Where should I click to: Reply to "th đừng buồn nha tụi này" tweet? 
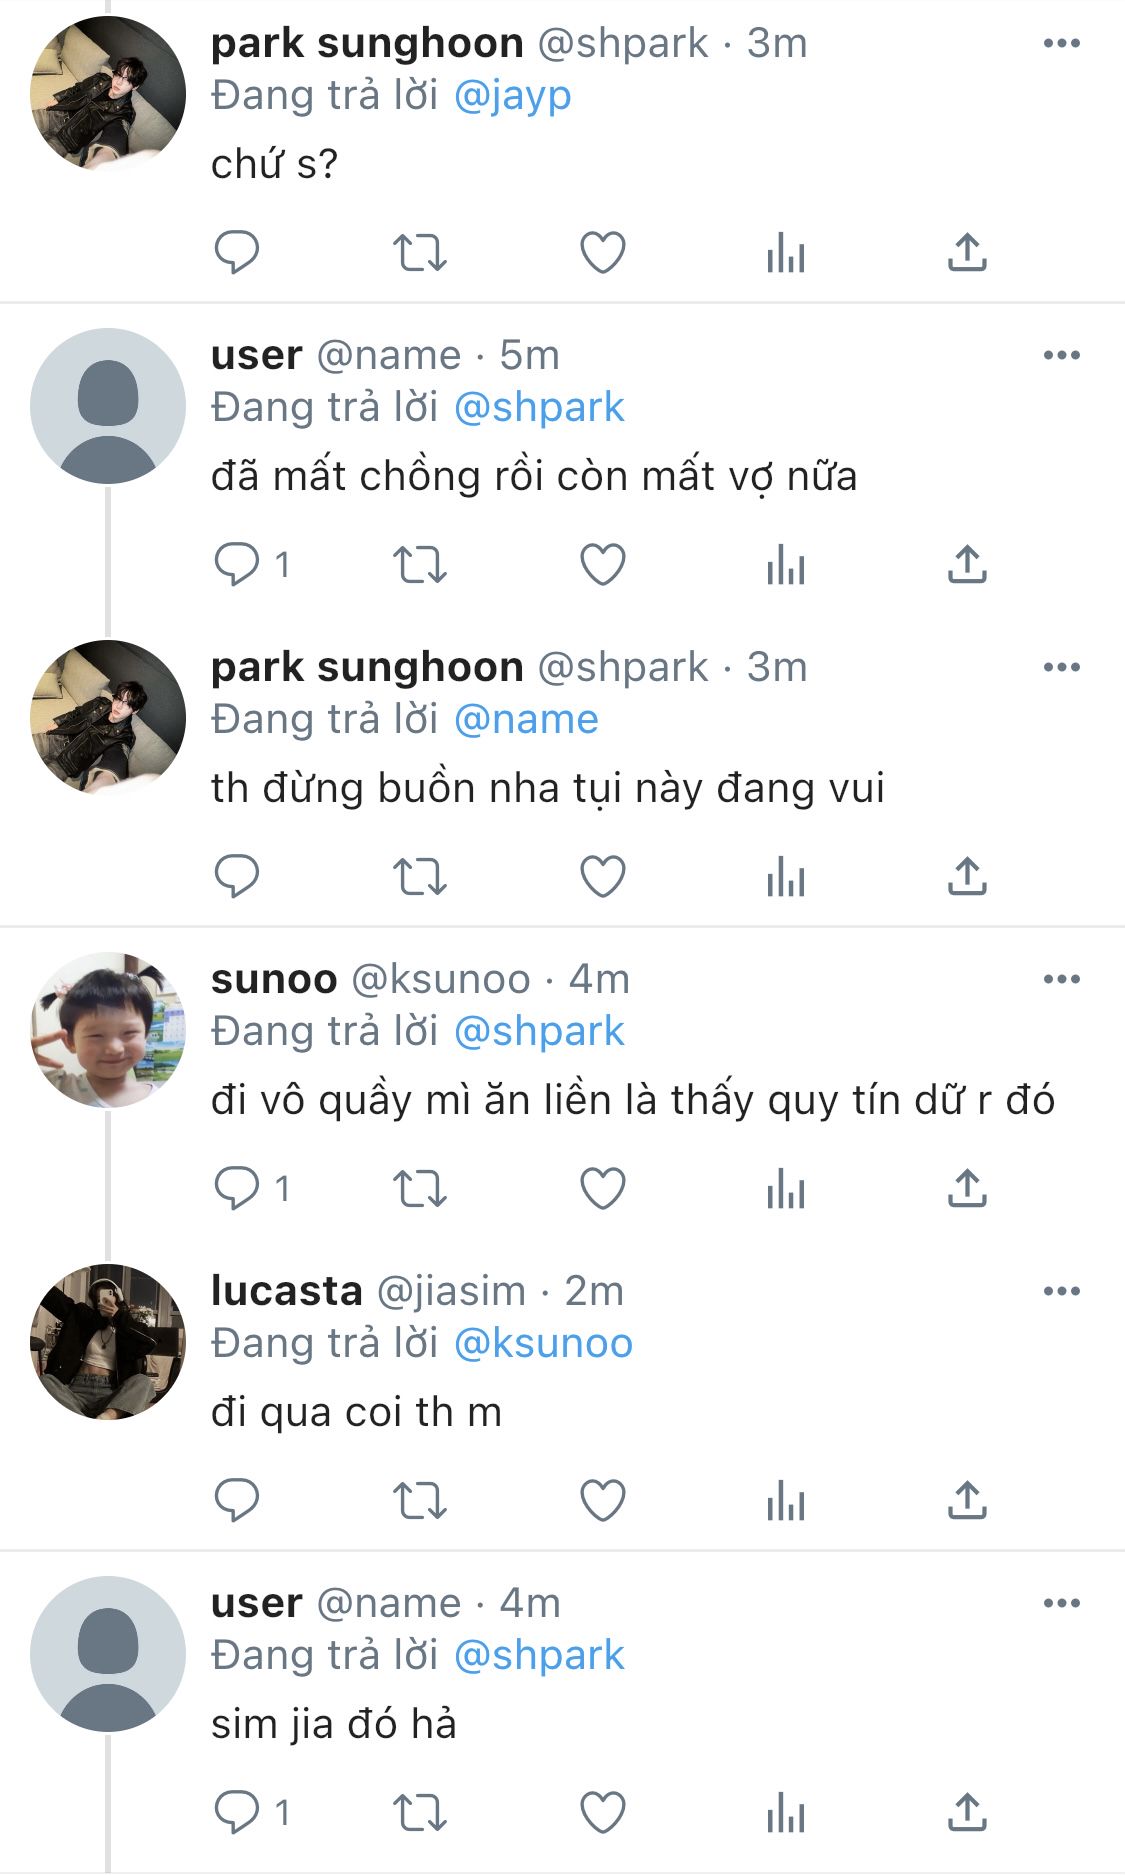tap(237, 876)
